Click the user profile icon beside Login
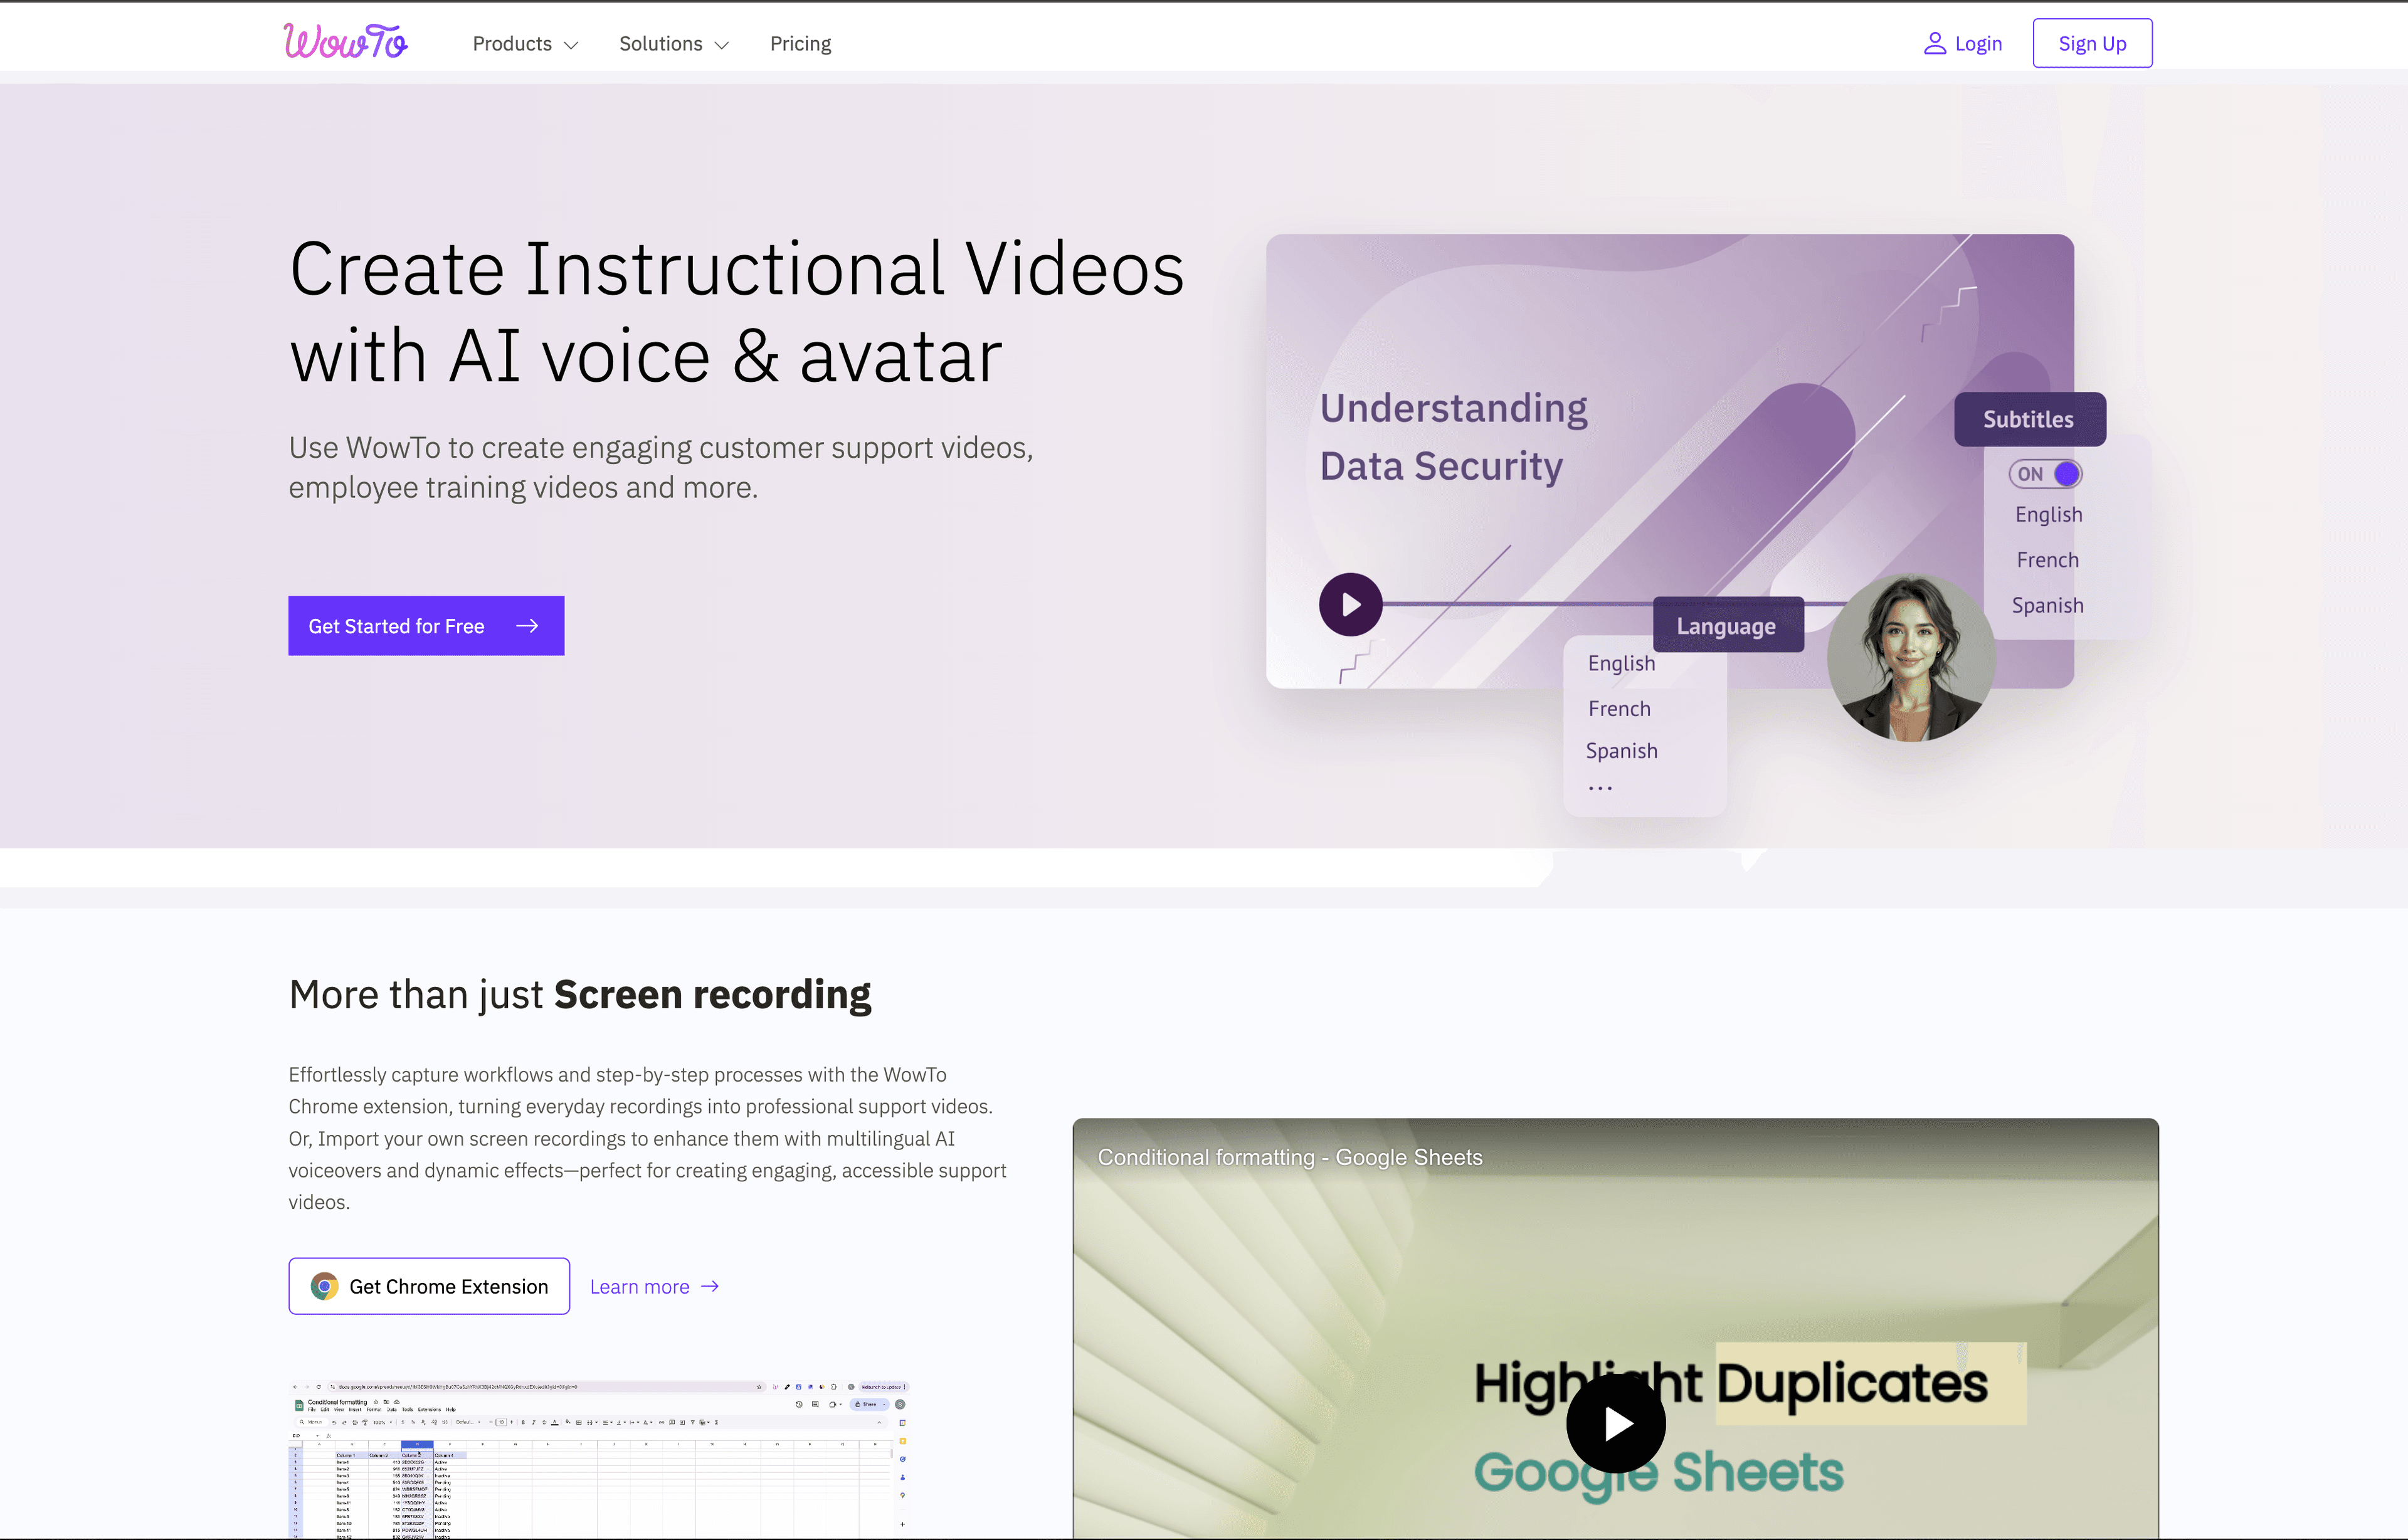Viewport: 2408px width, 1540px height. point(1934,44)
